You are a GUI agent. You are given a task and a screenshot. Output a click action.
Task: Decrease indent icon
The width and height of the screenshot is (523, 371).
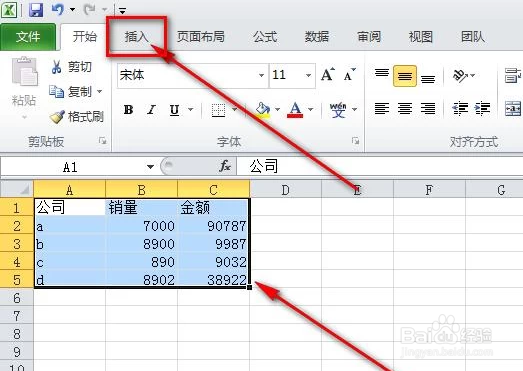(460, 109)
